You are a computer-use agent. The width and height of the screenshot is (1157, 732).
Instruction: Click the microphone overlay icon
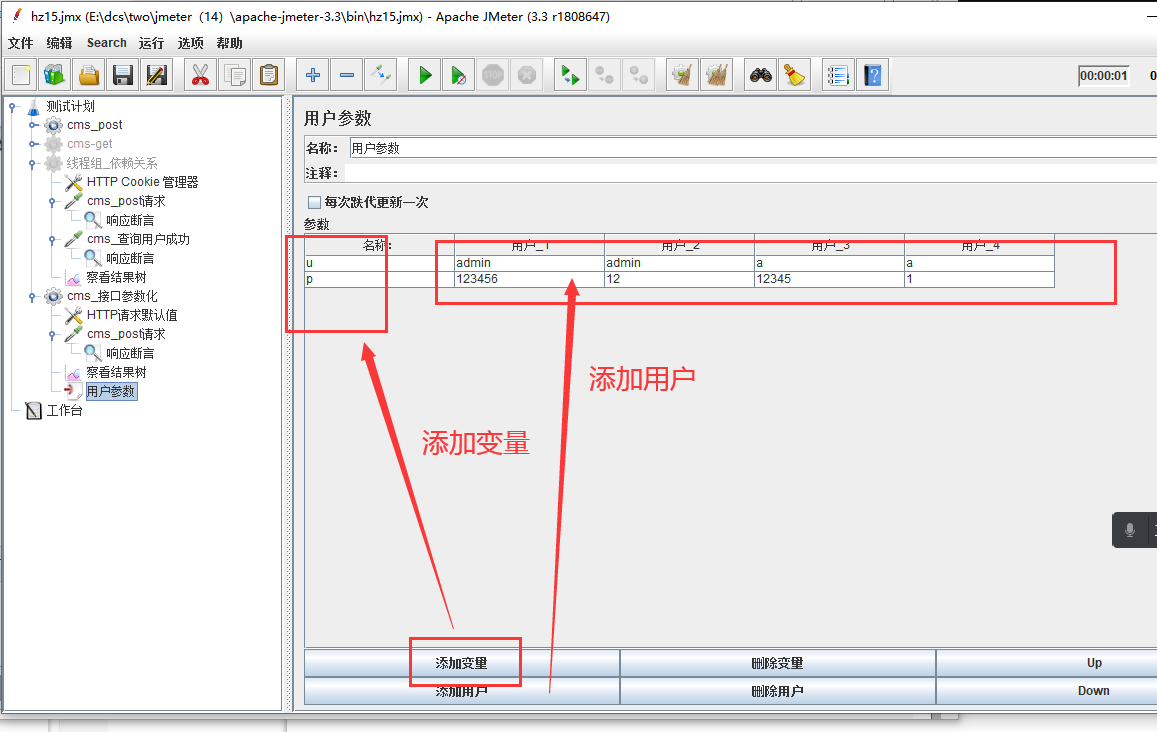[1130, 530]
